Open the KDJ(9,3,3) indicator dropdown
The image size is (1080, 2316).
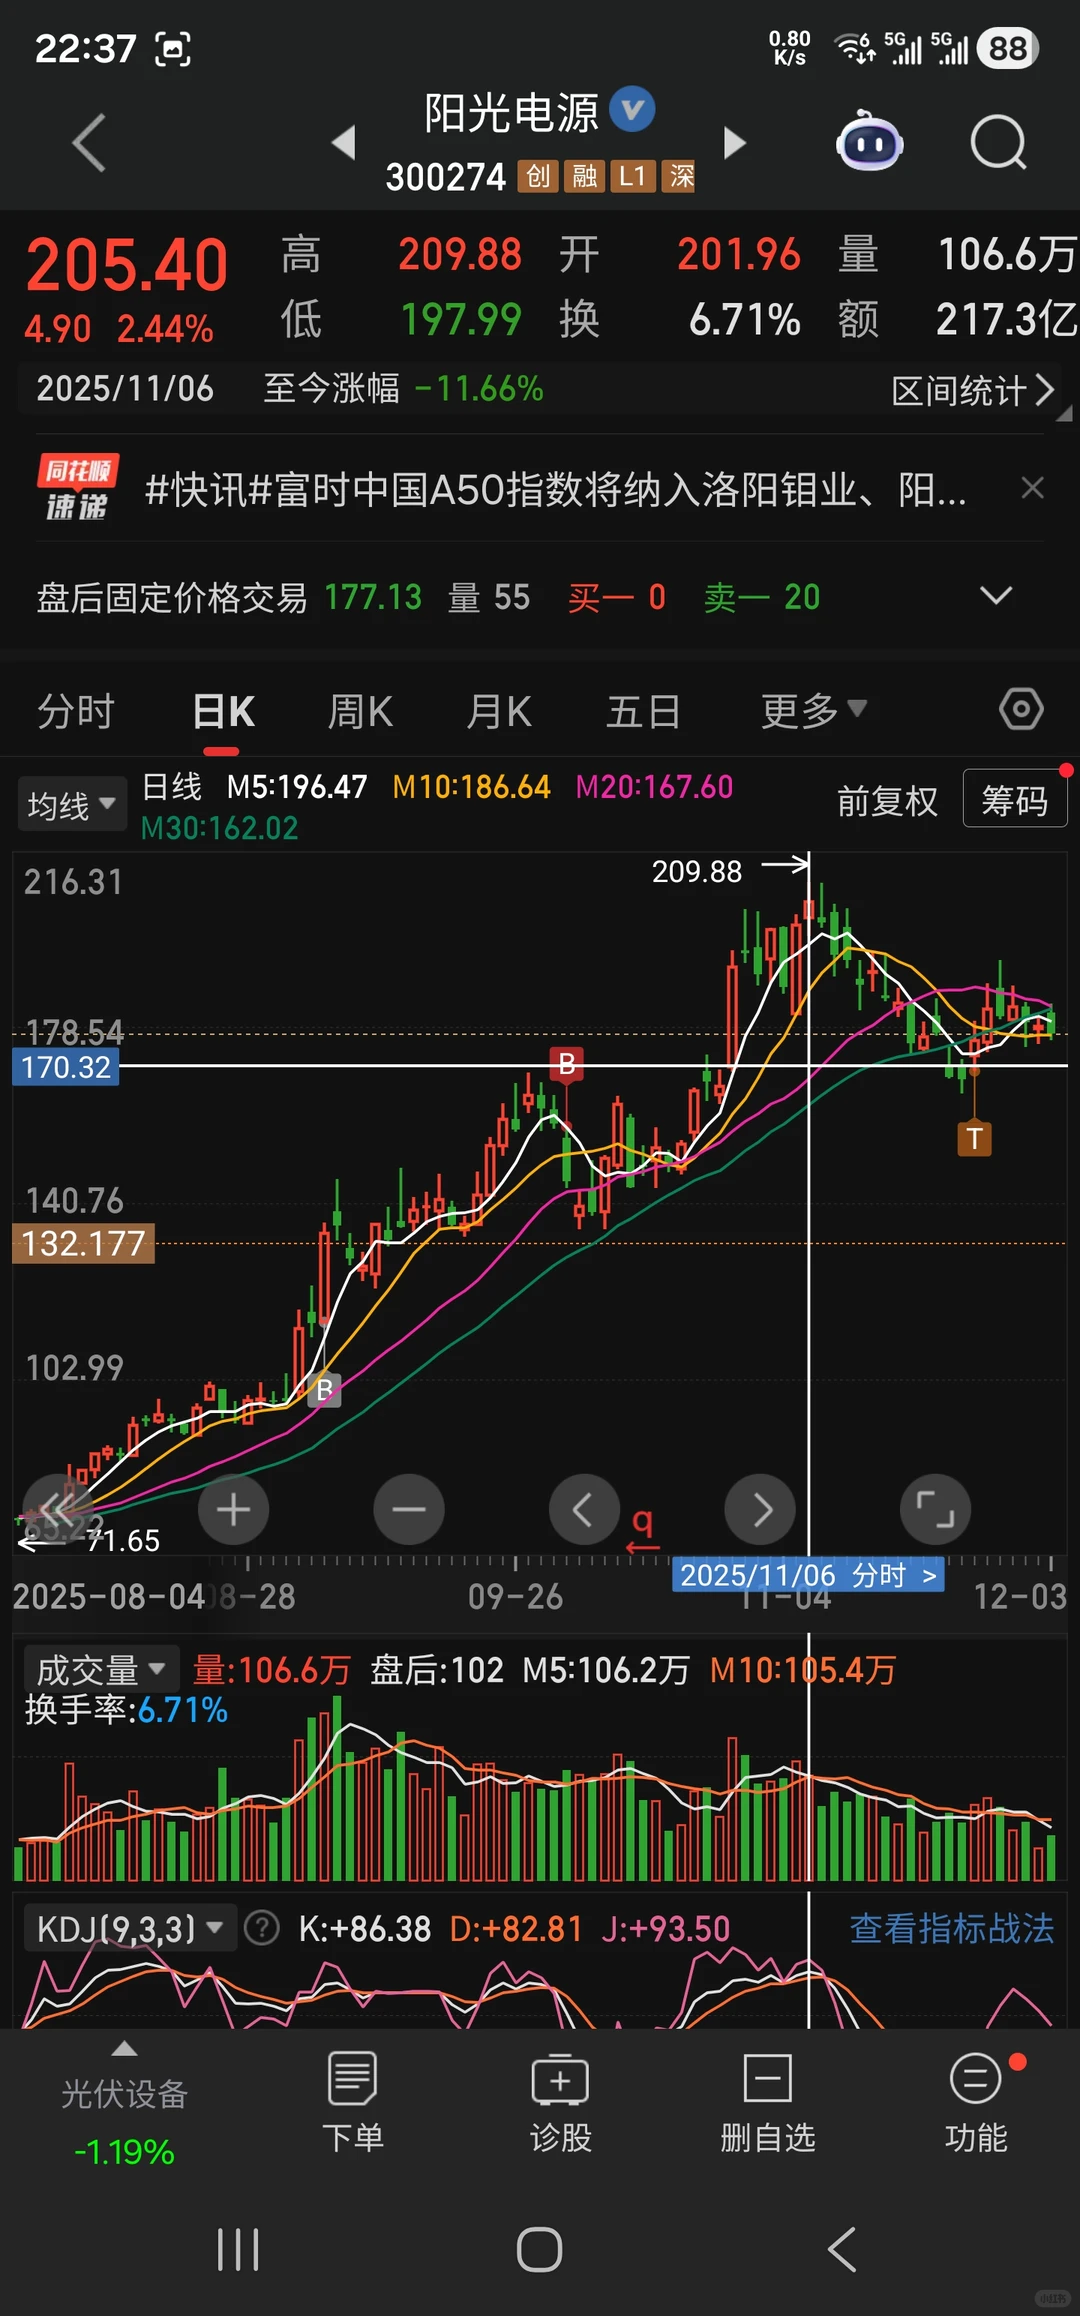130,1928
